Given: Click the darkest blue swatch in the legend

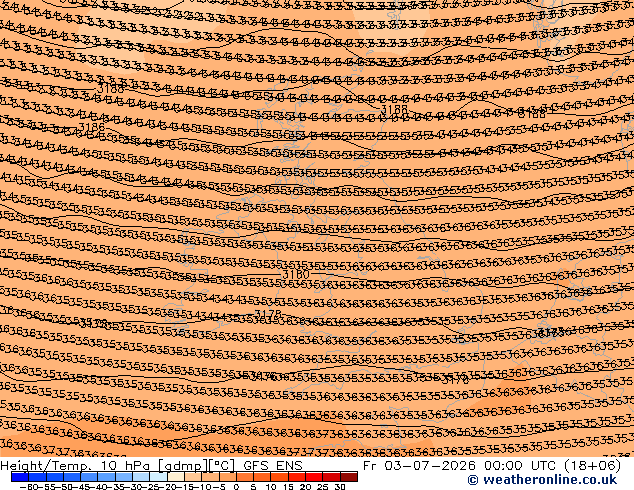Looking at the screenshot, I should coord(20,477).
